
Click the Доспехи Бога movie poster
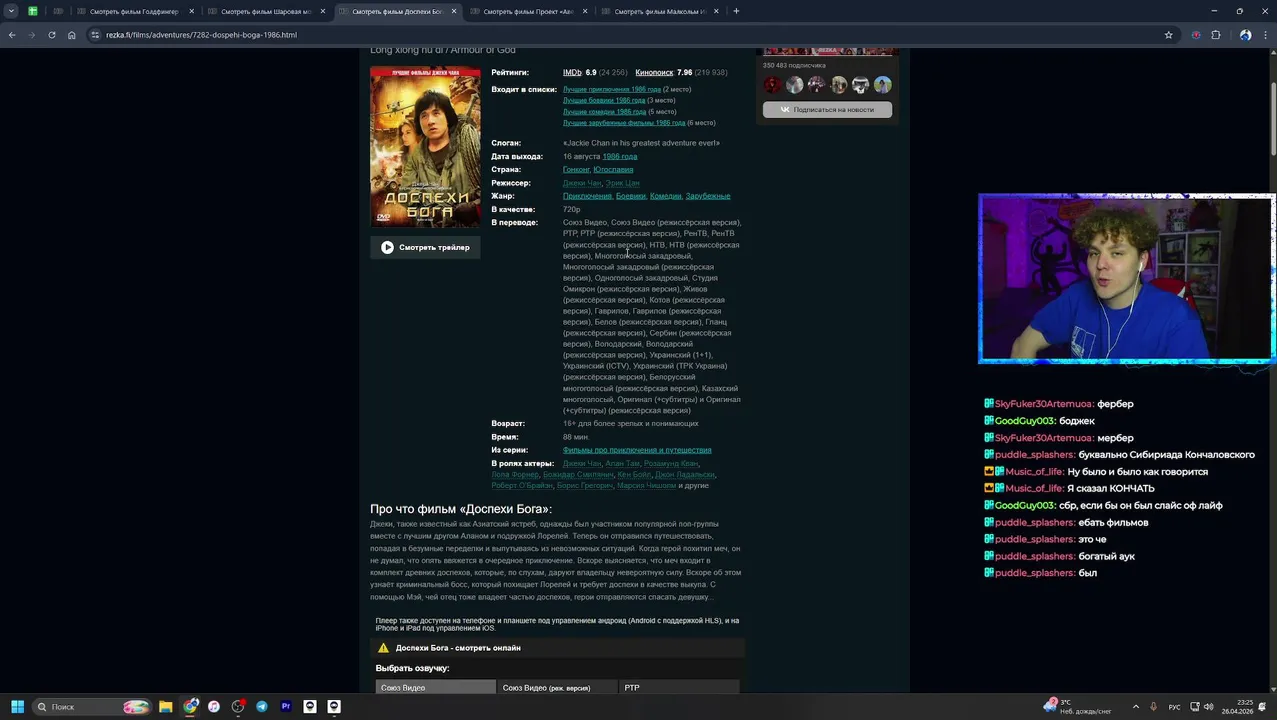[425, 147]
